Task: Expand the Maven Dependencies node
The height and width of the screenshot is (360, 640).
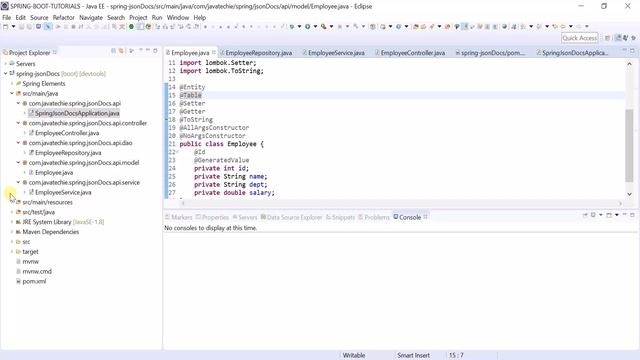Action: (x=12, y=232)
